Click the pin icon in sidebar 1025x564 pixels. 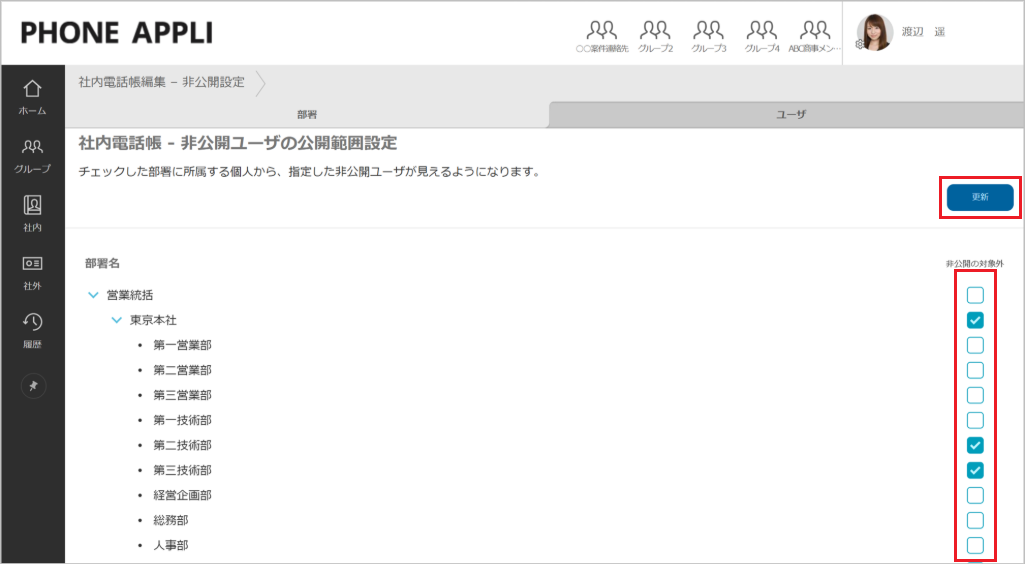33,386
